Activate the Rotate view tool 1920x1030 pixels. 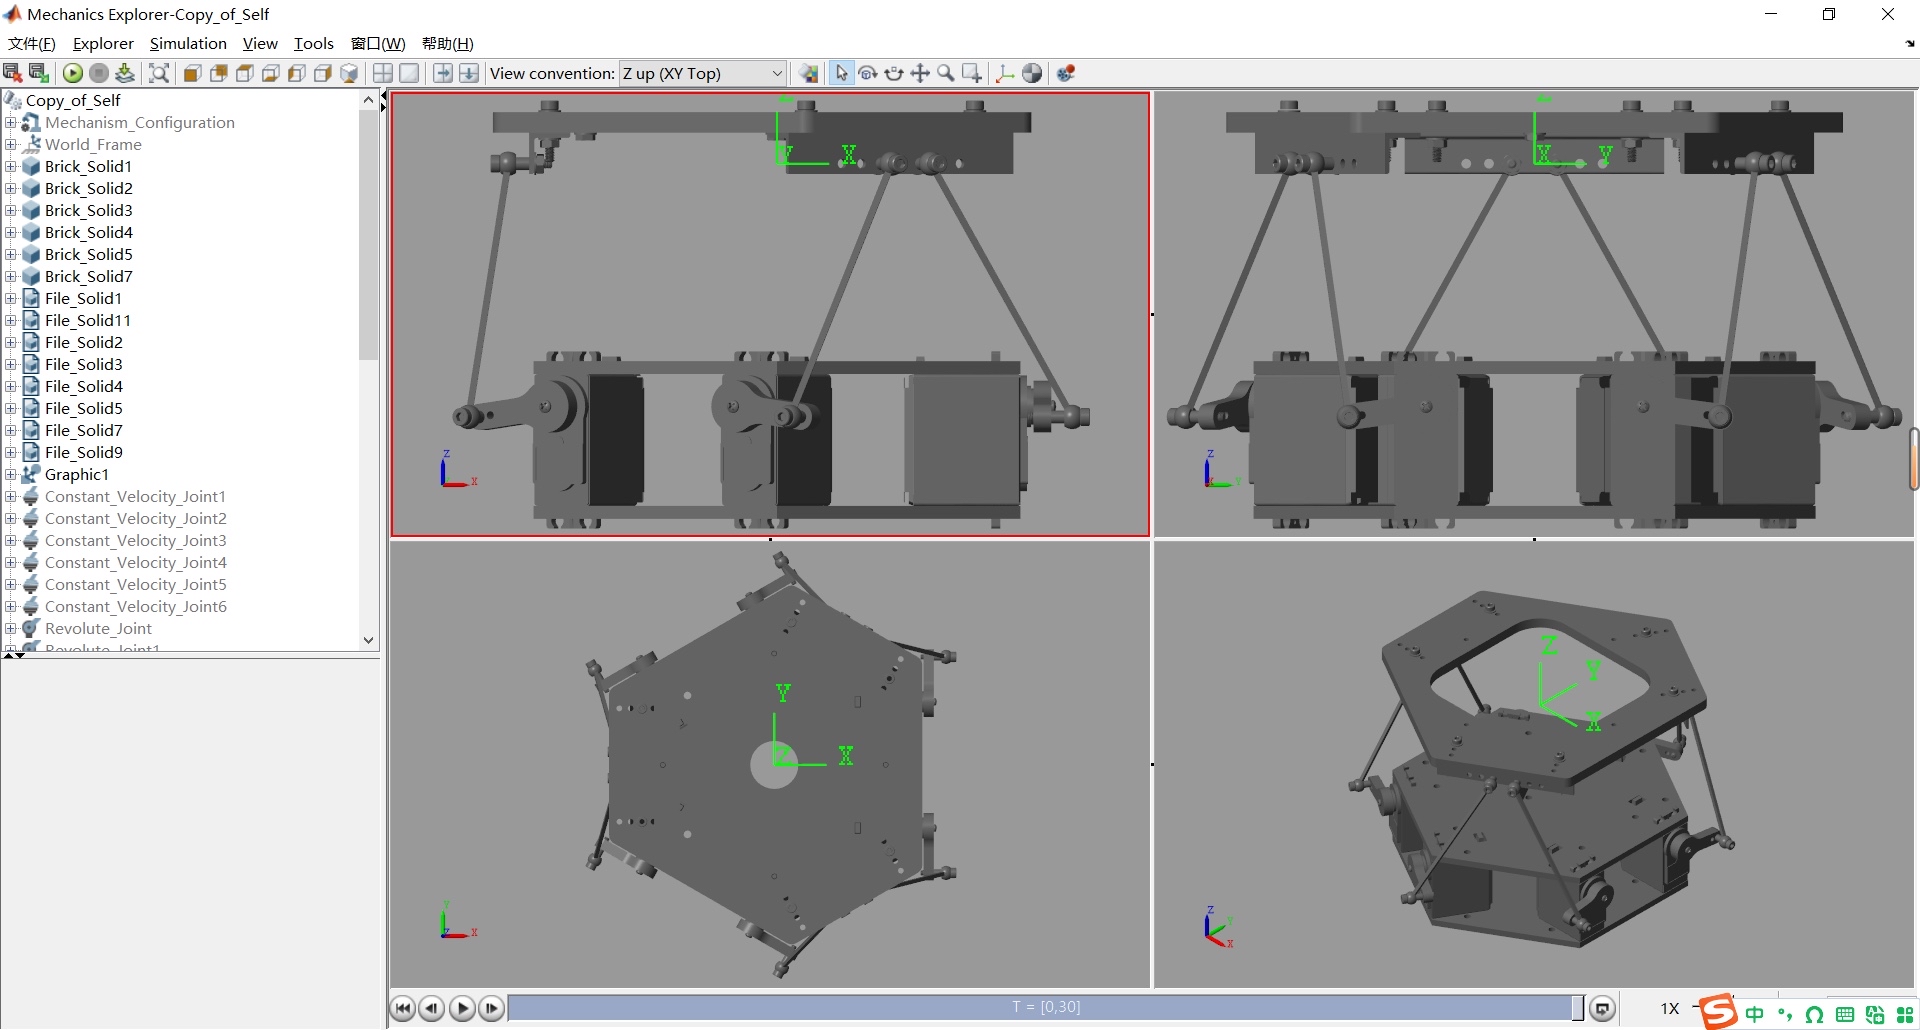coord(868,73)
